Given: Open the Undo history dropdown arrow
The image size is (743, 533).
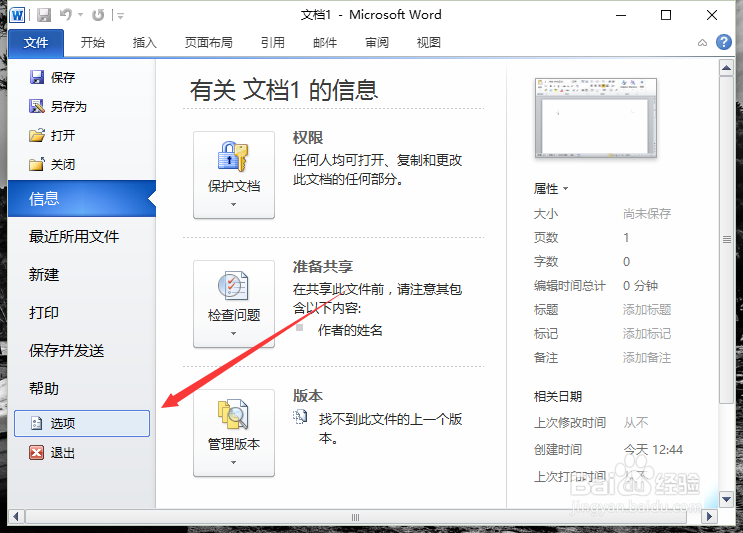Looking at the screenshot, I should click(x=81, y=15).
